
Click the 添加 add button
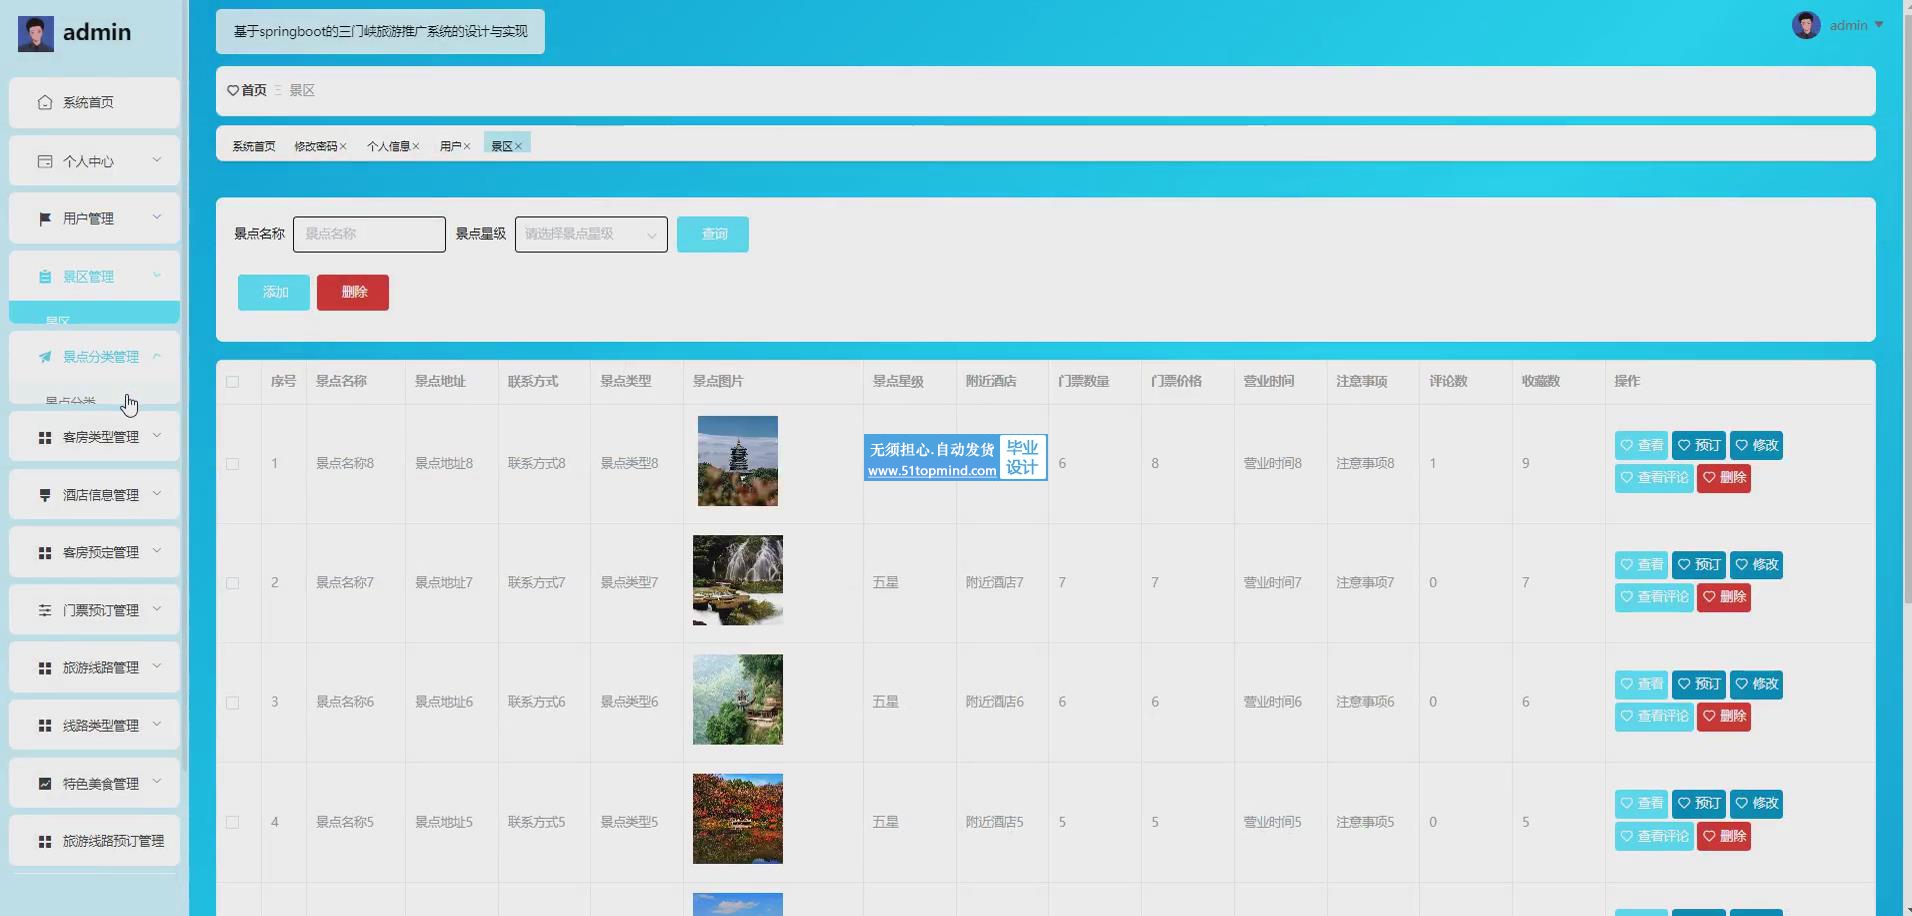click(274, 292)
